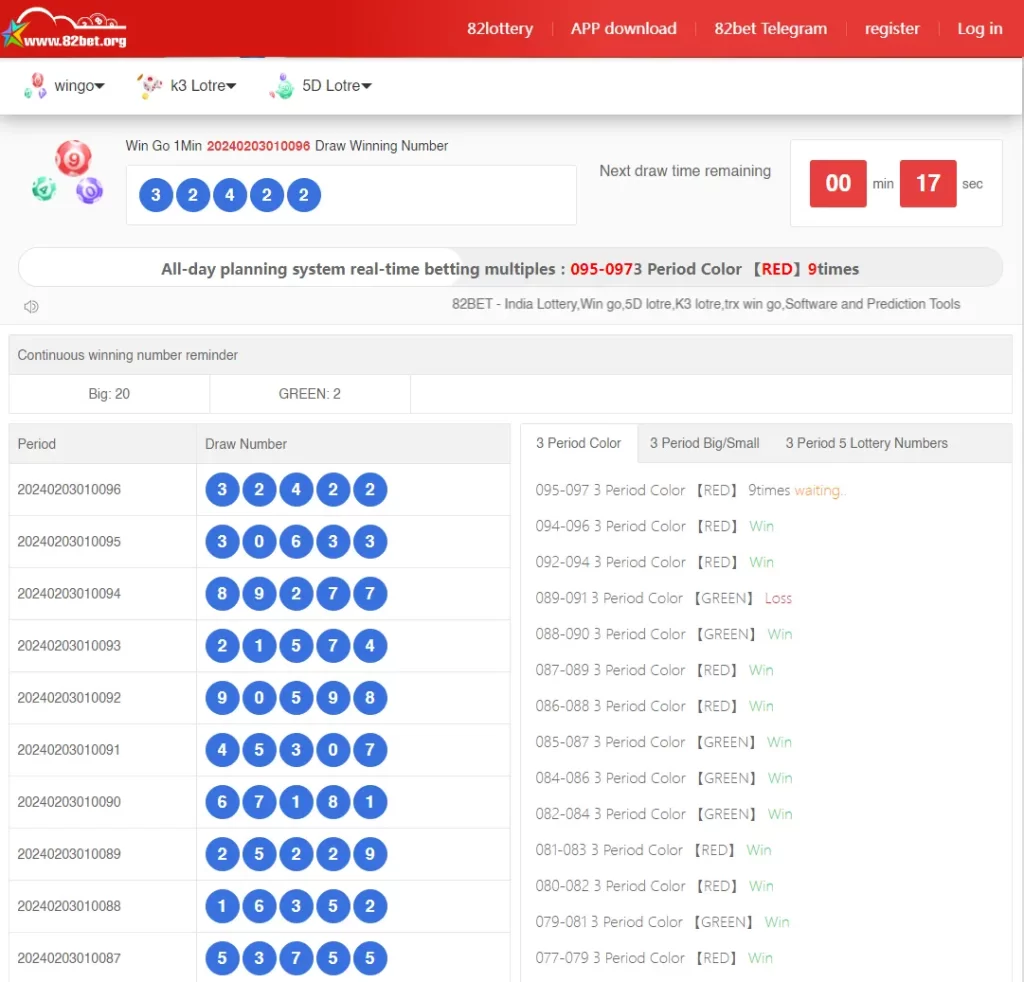1024x982 pixels.
Task: Click the k3 Lotre dice icon
Action: [150, 86]
